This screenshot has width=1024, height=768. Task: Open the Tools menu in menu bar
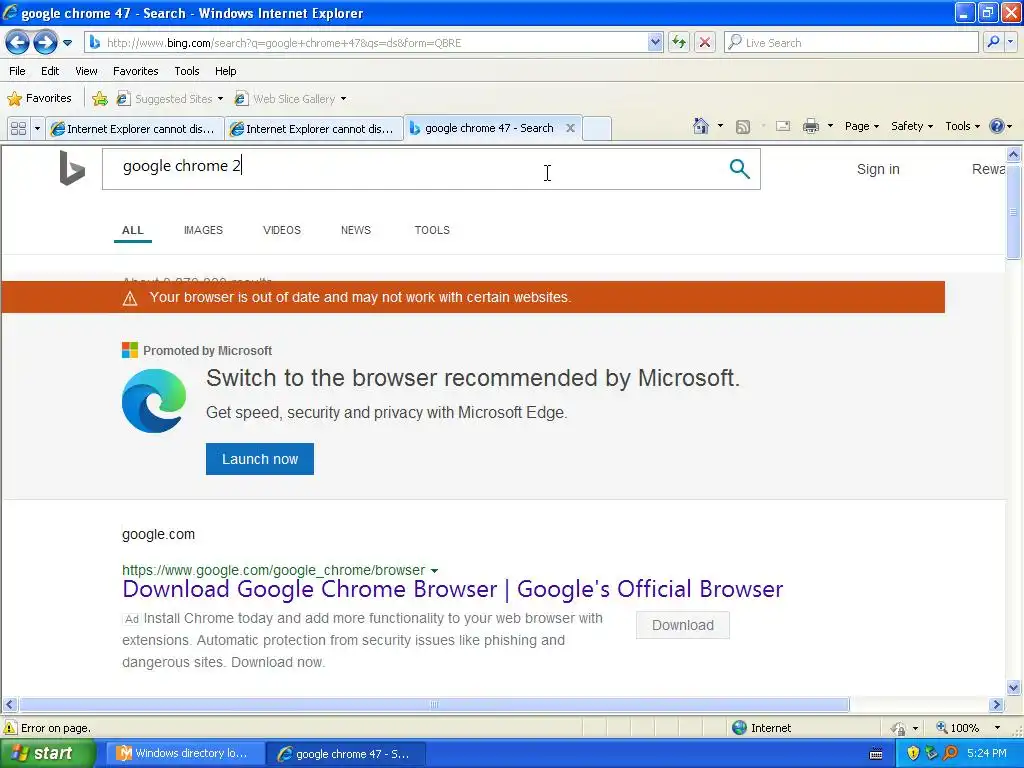pyautogui.click(x=187, y=71)
